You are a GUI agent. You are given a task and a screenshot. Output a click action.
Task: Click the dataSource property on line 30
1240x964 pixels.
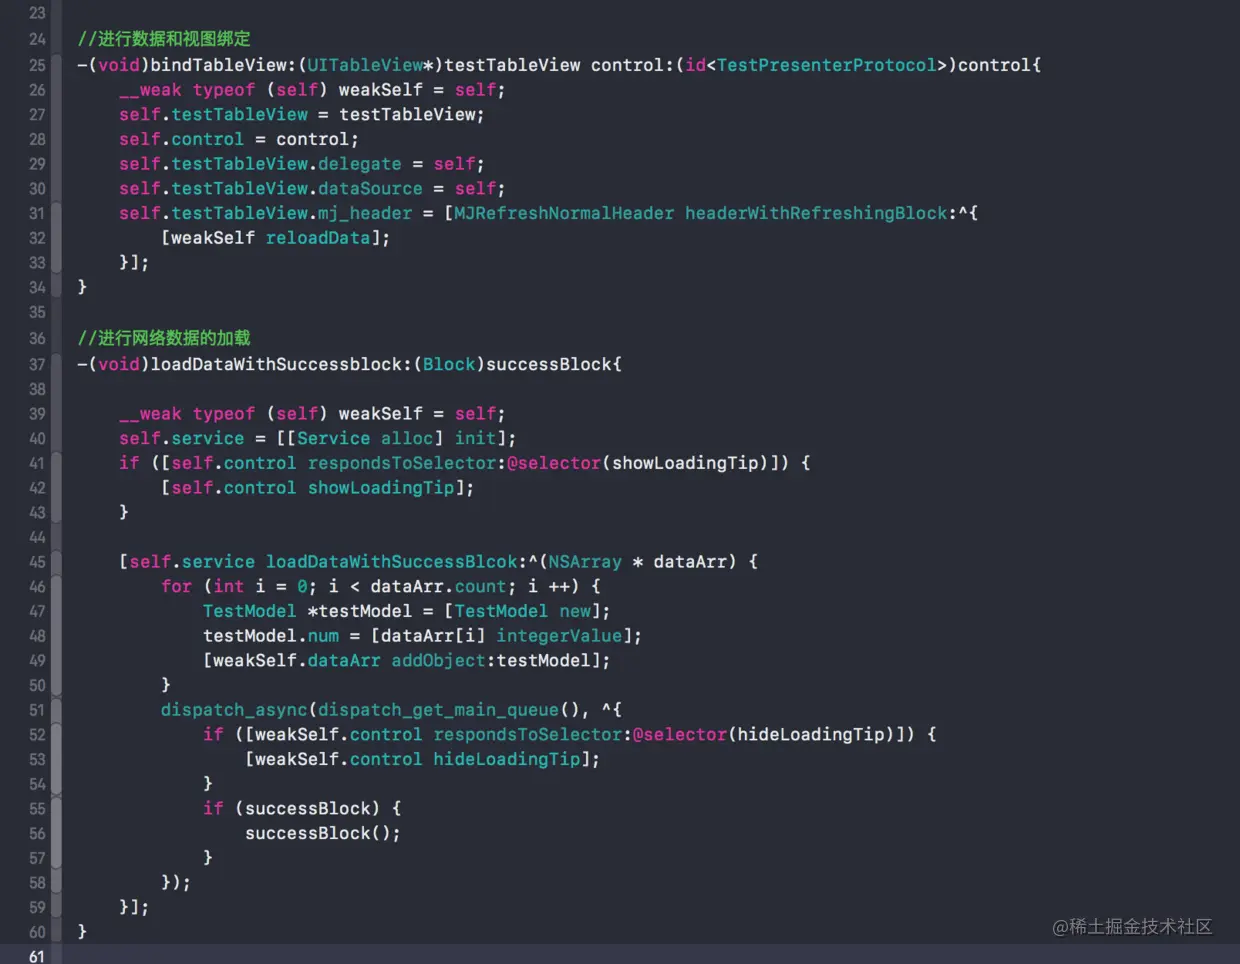370,189
